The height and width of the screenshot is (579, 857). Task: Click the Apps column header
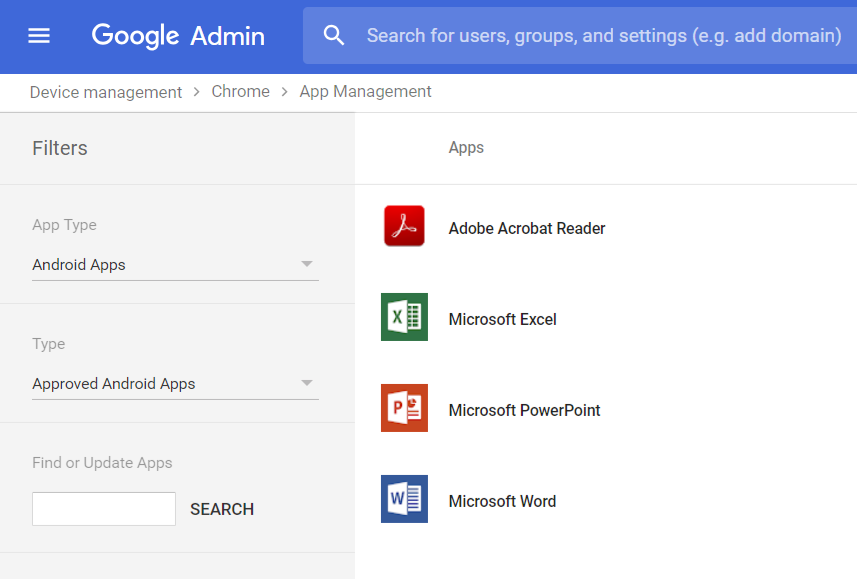click(x=466, y=148)
